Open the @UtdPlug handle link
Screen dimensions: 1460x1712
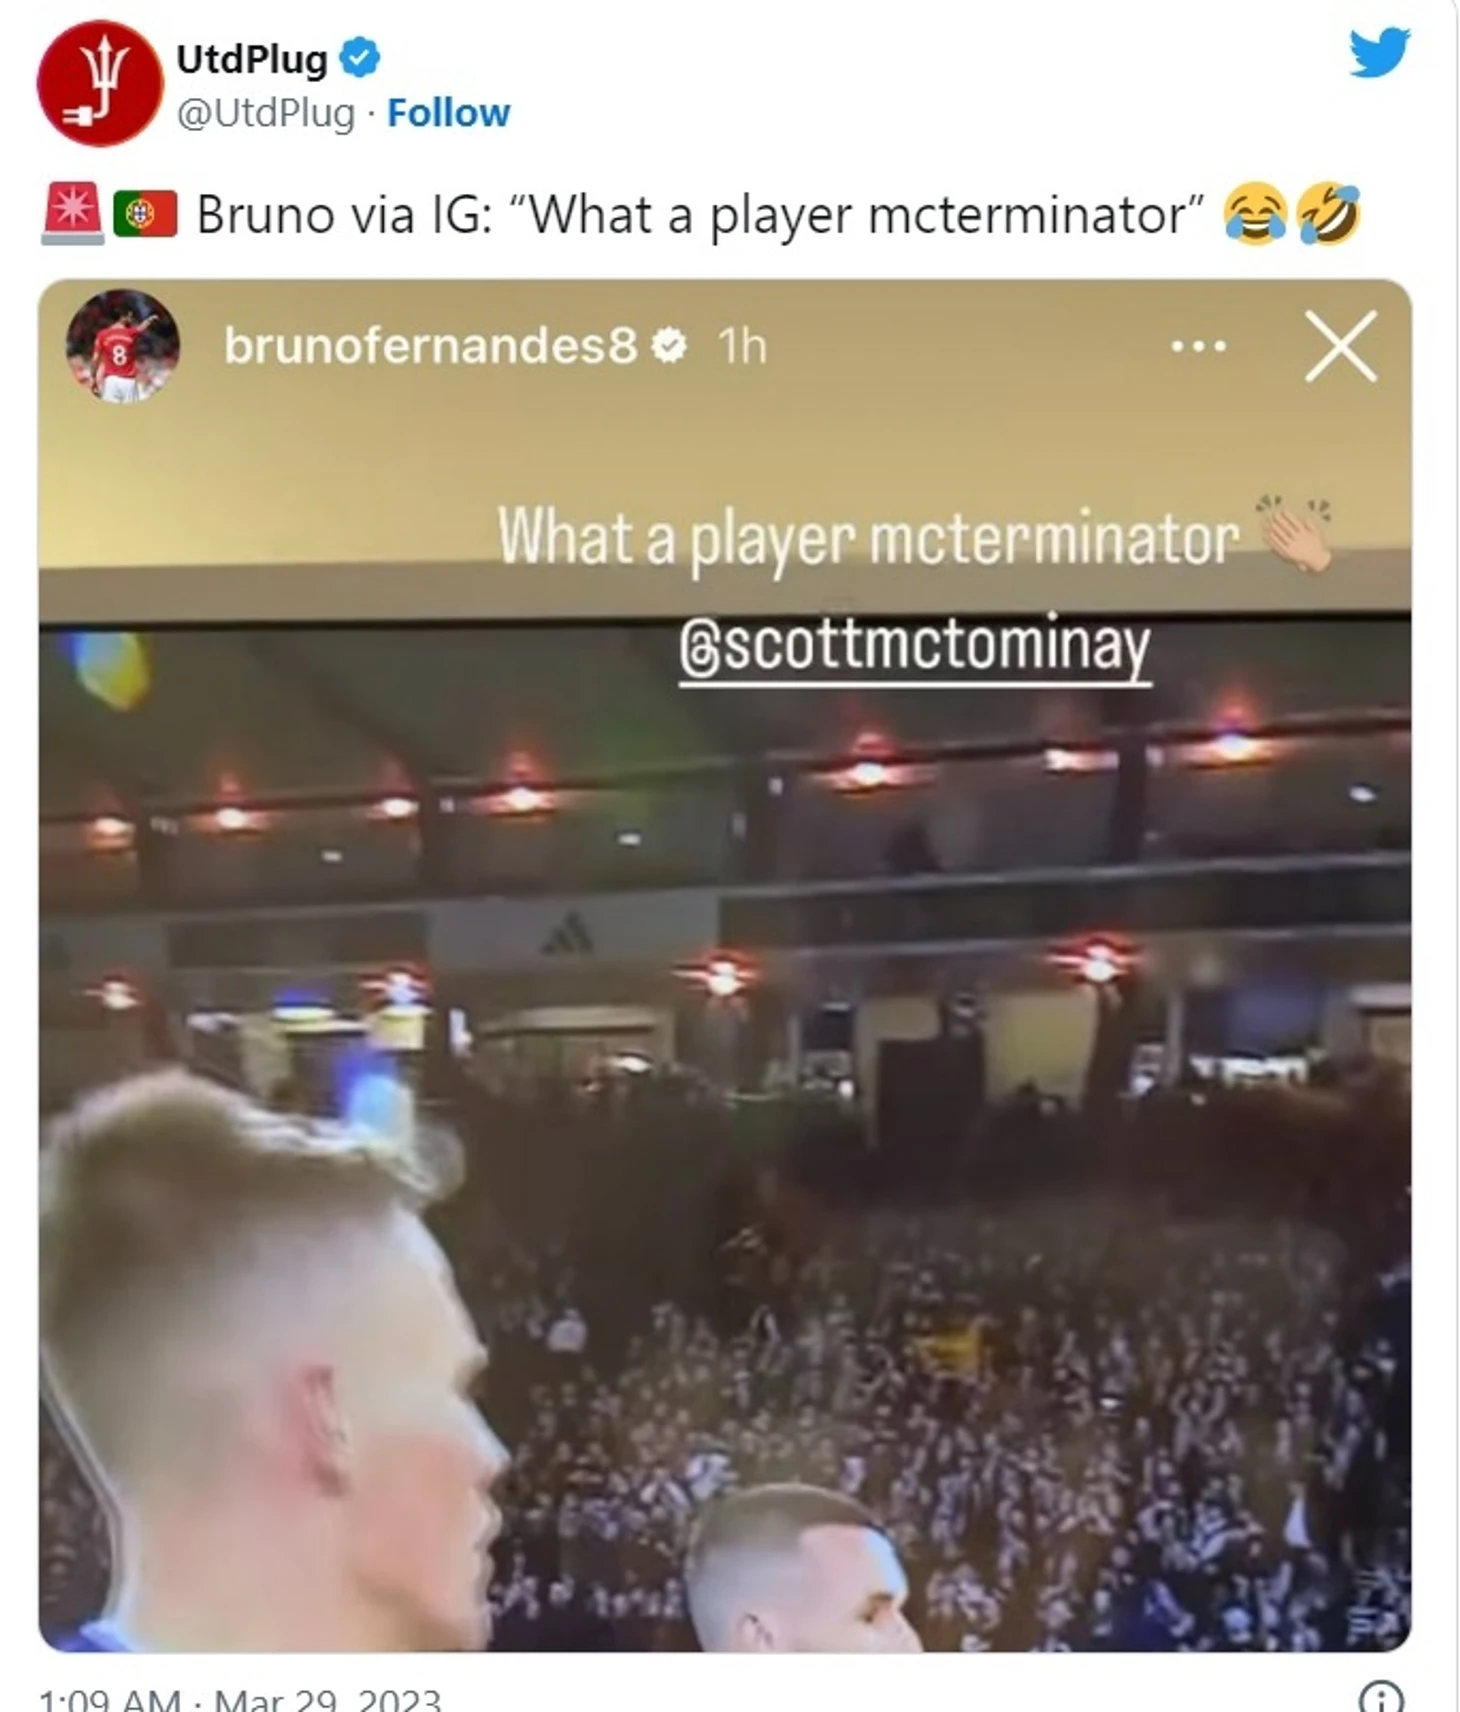click(265, 113)
